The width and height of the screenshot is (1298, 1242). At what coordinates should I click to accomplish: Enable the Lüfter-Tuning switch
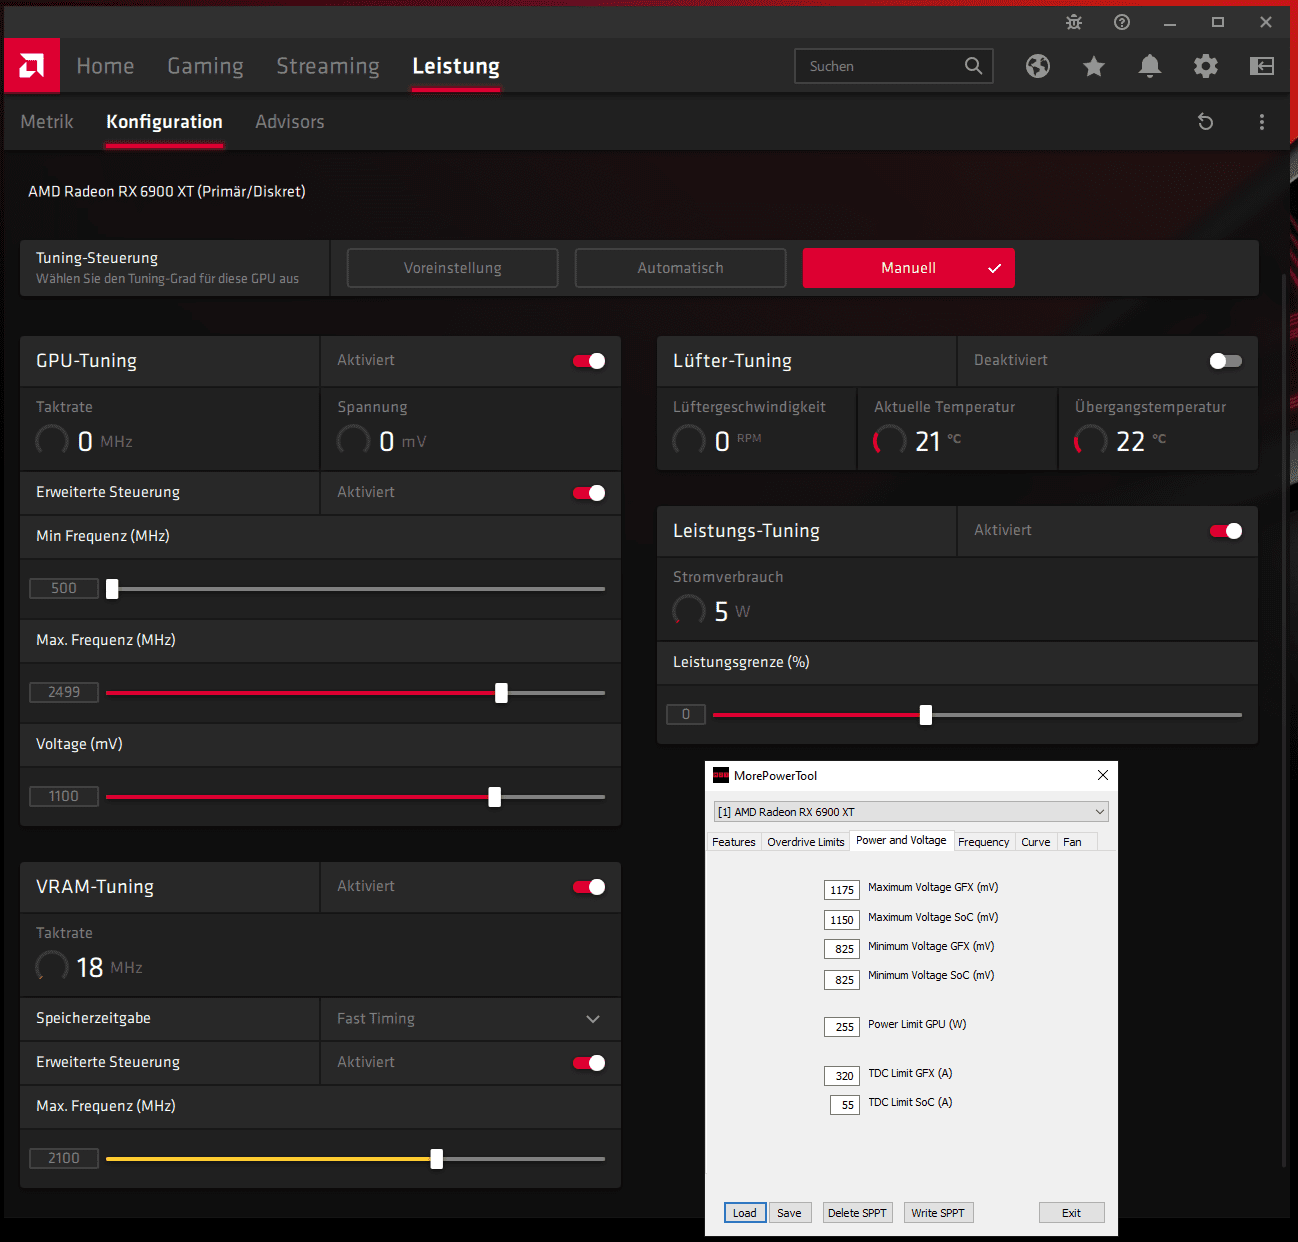[x=1226, y=361]
